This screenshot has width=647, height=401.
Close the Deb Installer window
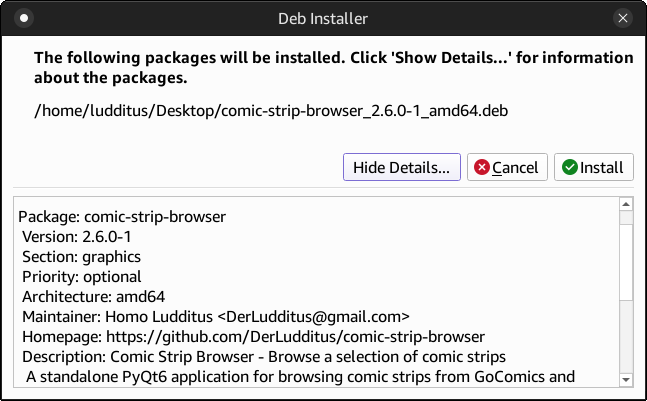tap(623, 18)
